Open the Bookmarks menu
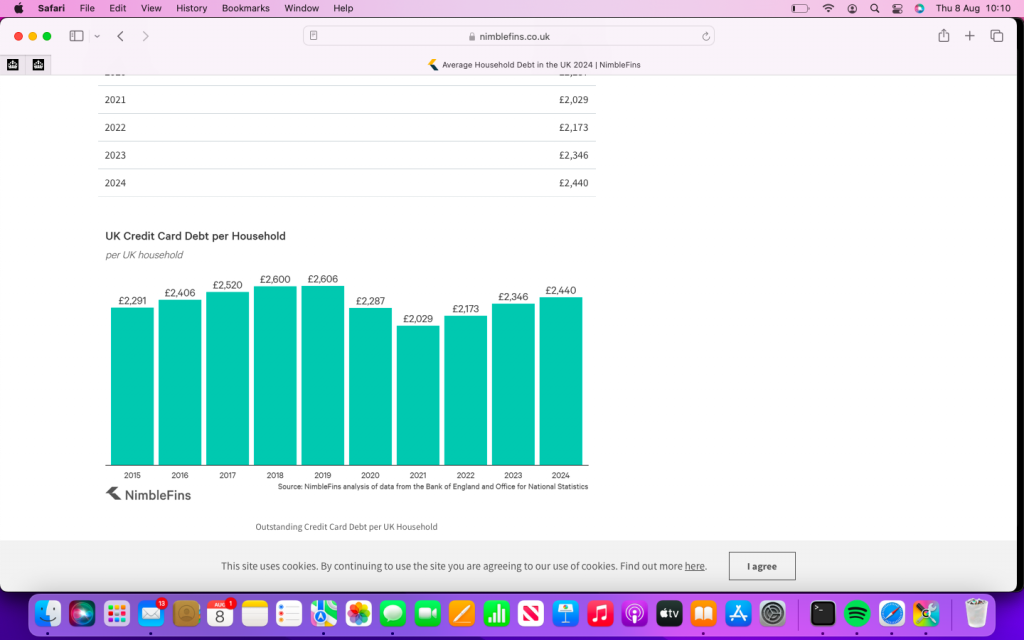 [245, 8]
